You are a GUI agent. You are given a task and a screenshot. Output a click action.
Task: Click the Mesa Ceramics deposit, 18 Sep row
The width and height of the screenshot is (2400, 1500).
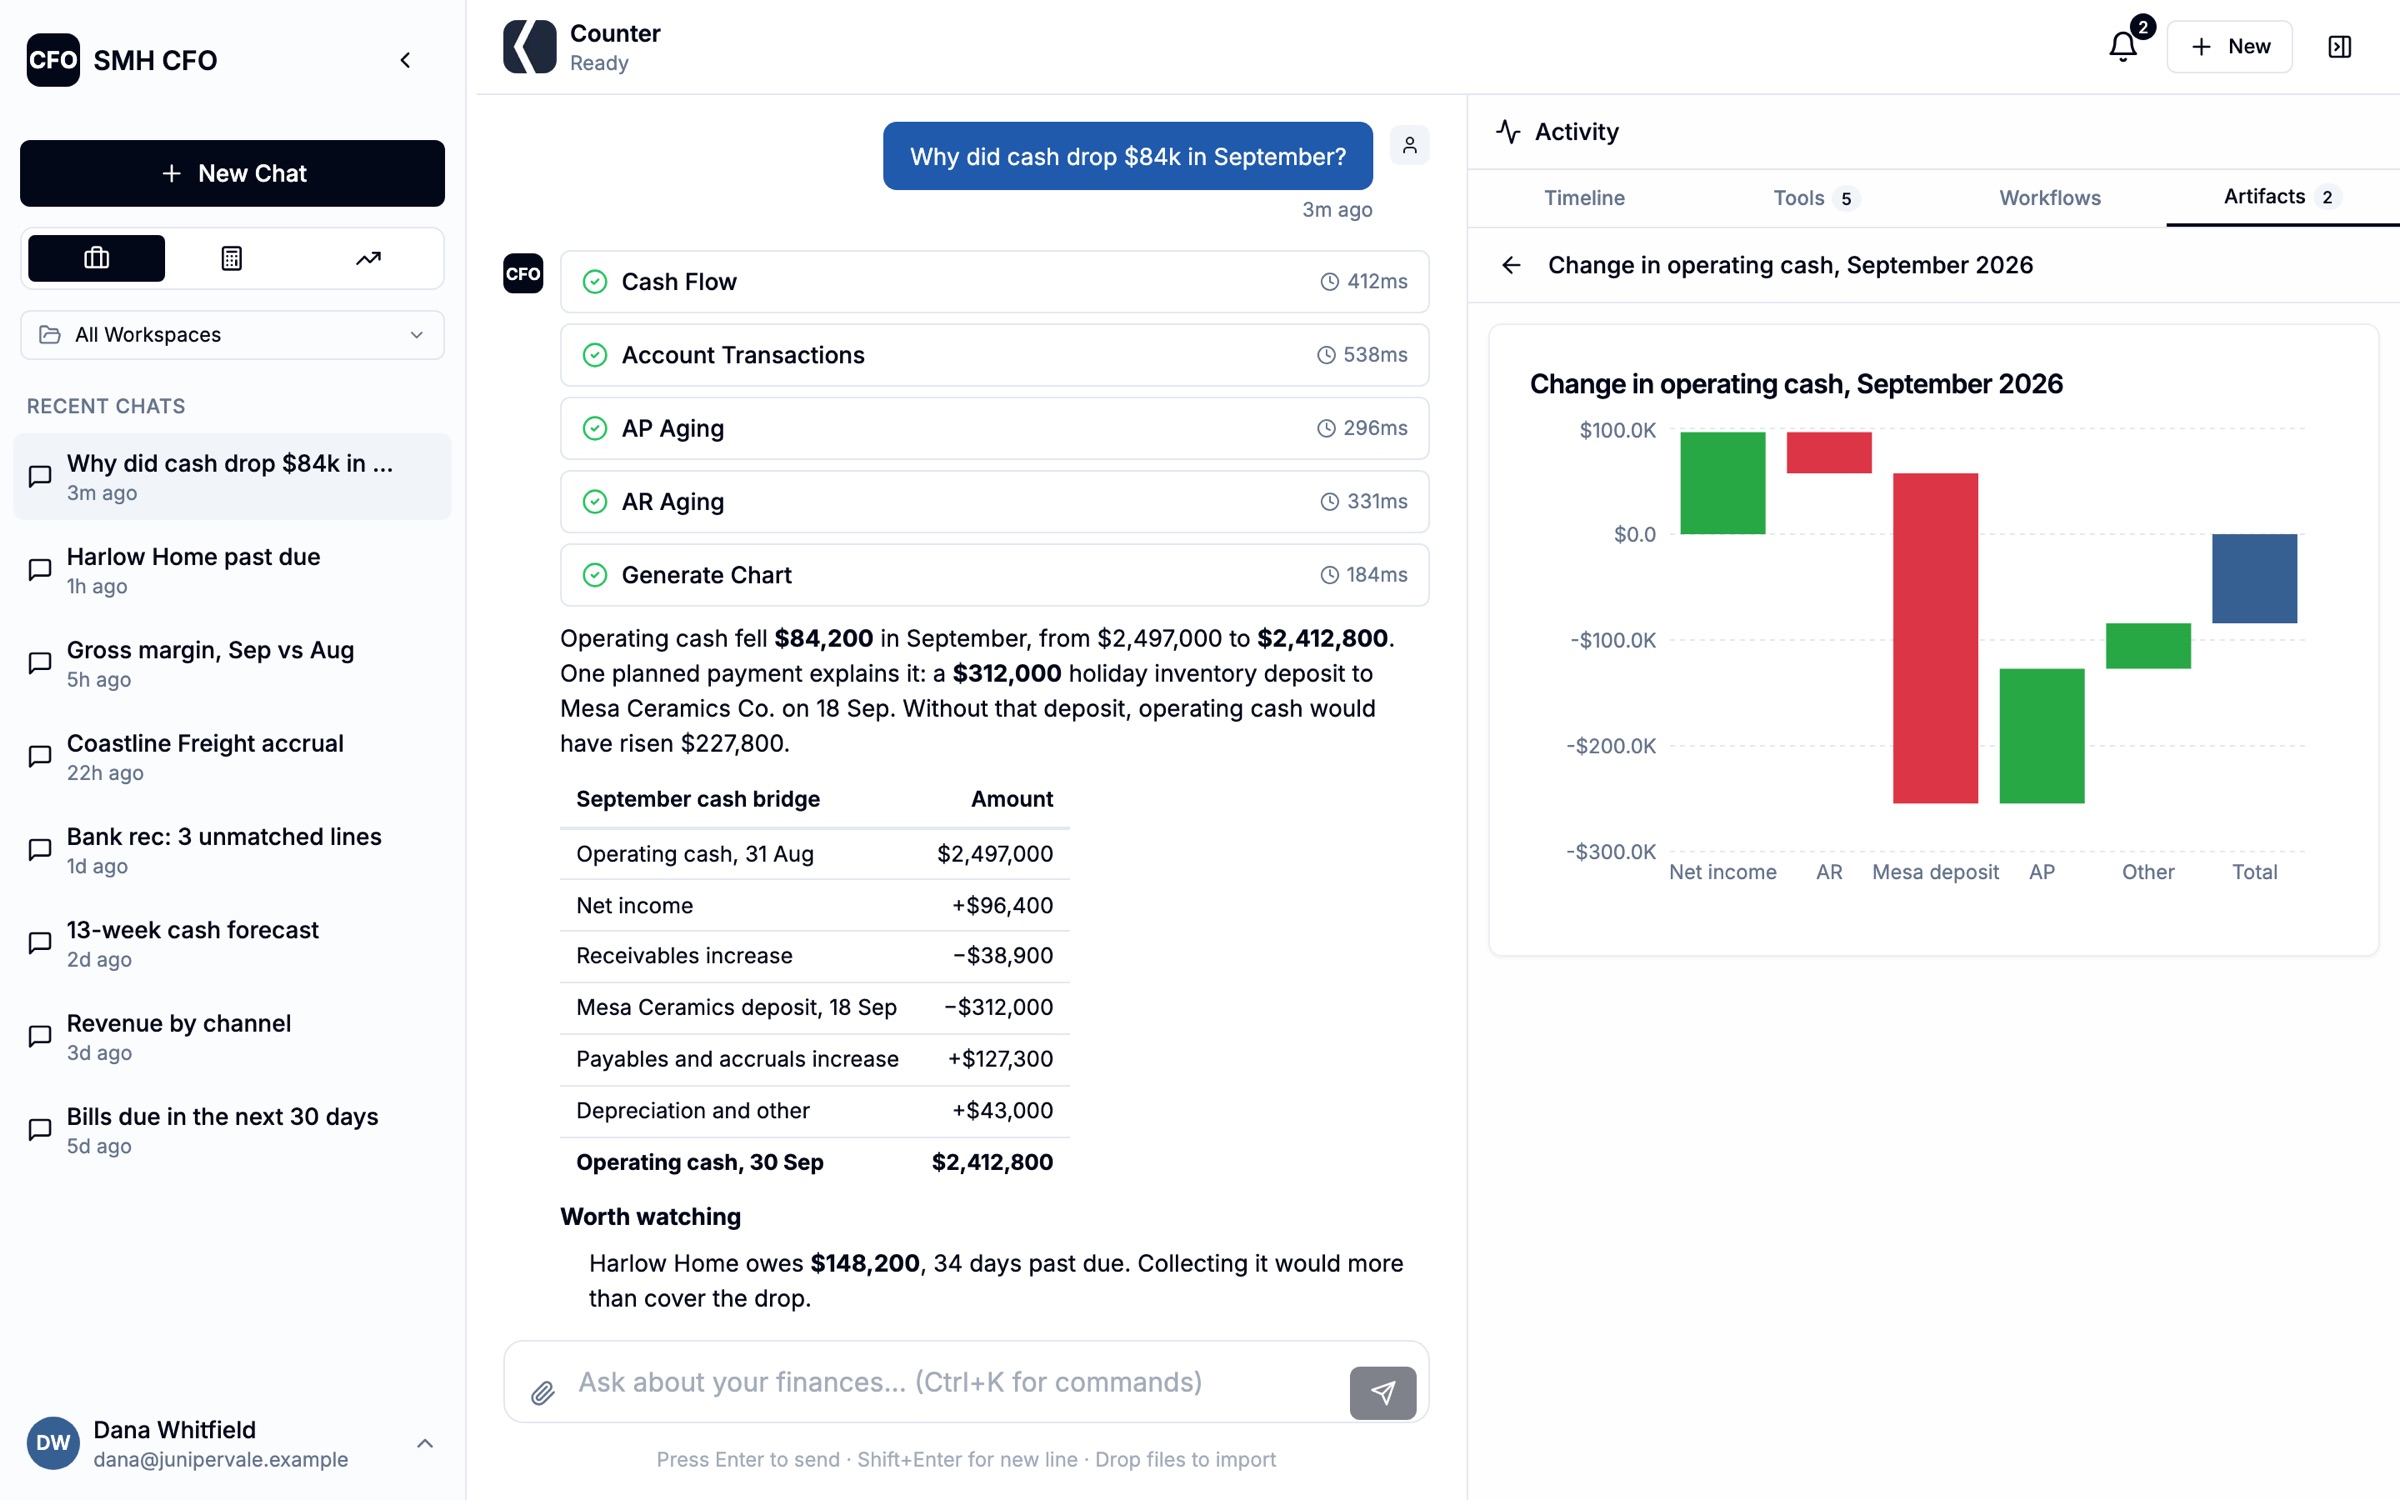[x=814, y=1007]
